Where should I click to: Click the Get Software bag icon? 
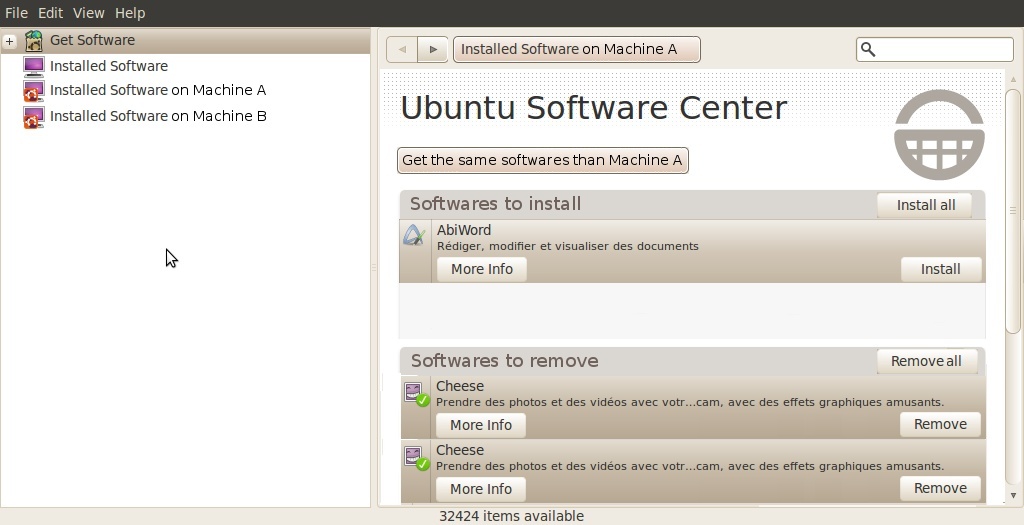tap(34, 41)
